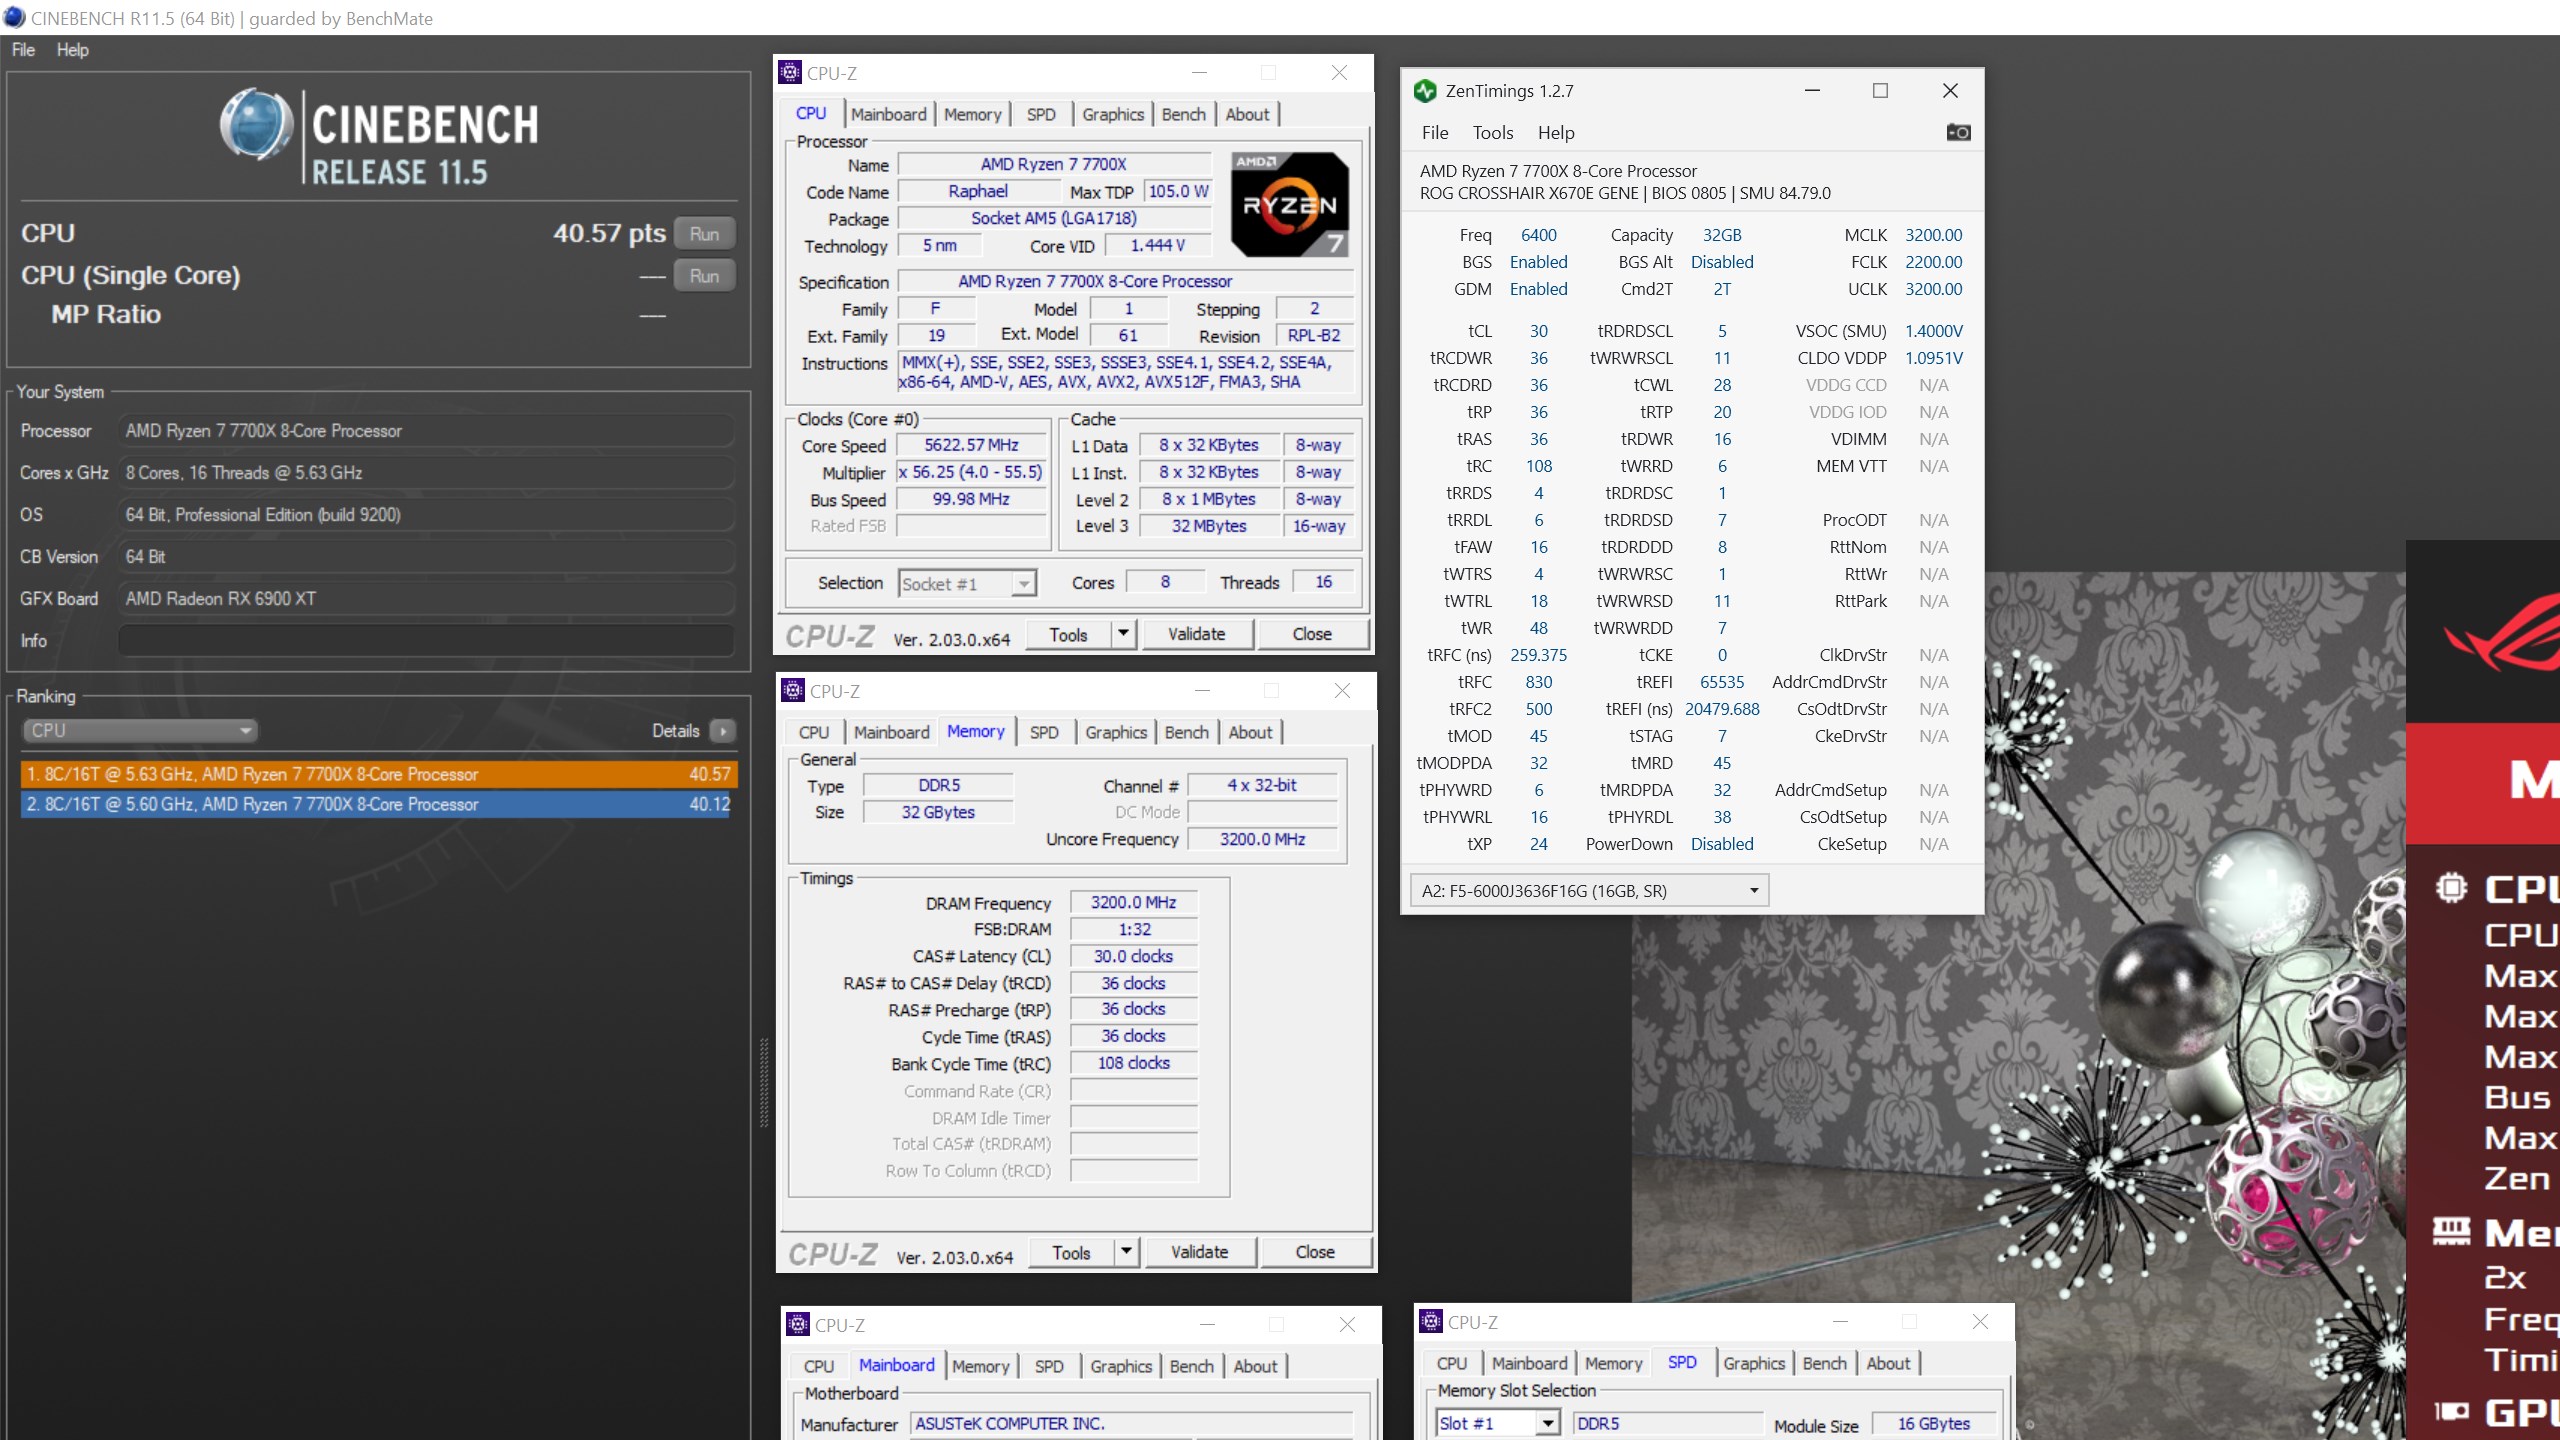Click the tREFI (ns) value 20479.688
Viewport: 2560px width, 1440px height.
(x=1722, y=709)
